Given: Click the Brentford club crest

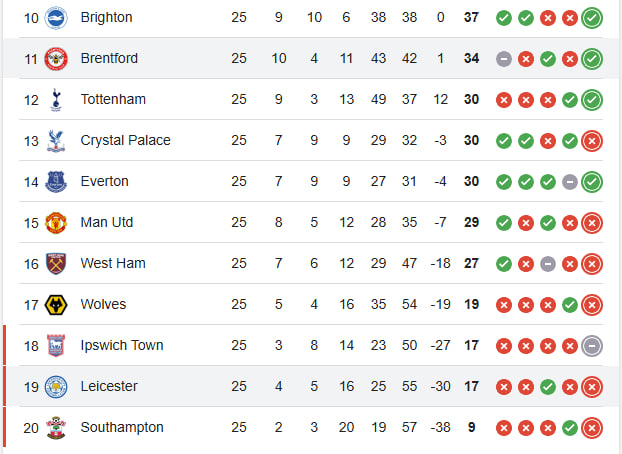Looking at the screenshot, I should click(56, 59).
